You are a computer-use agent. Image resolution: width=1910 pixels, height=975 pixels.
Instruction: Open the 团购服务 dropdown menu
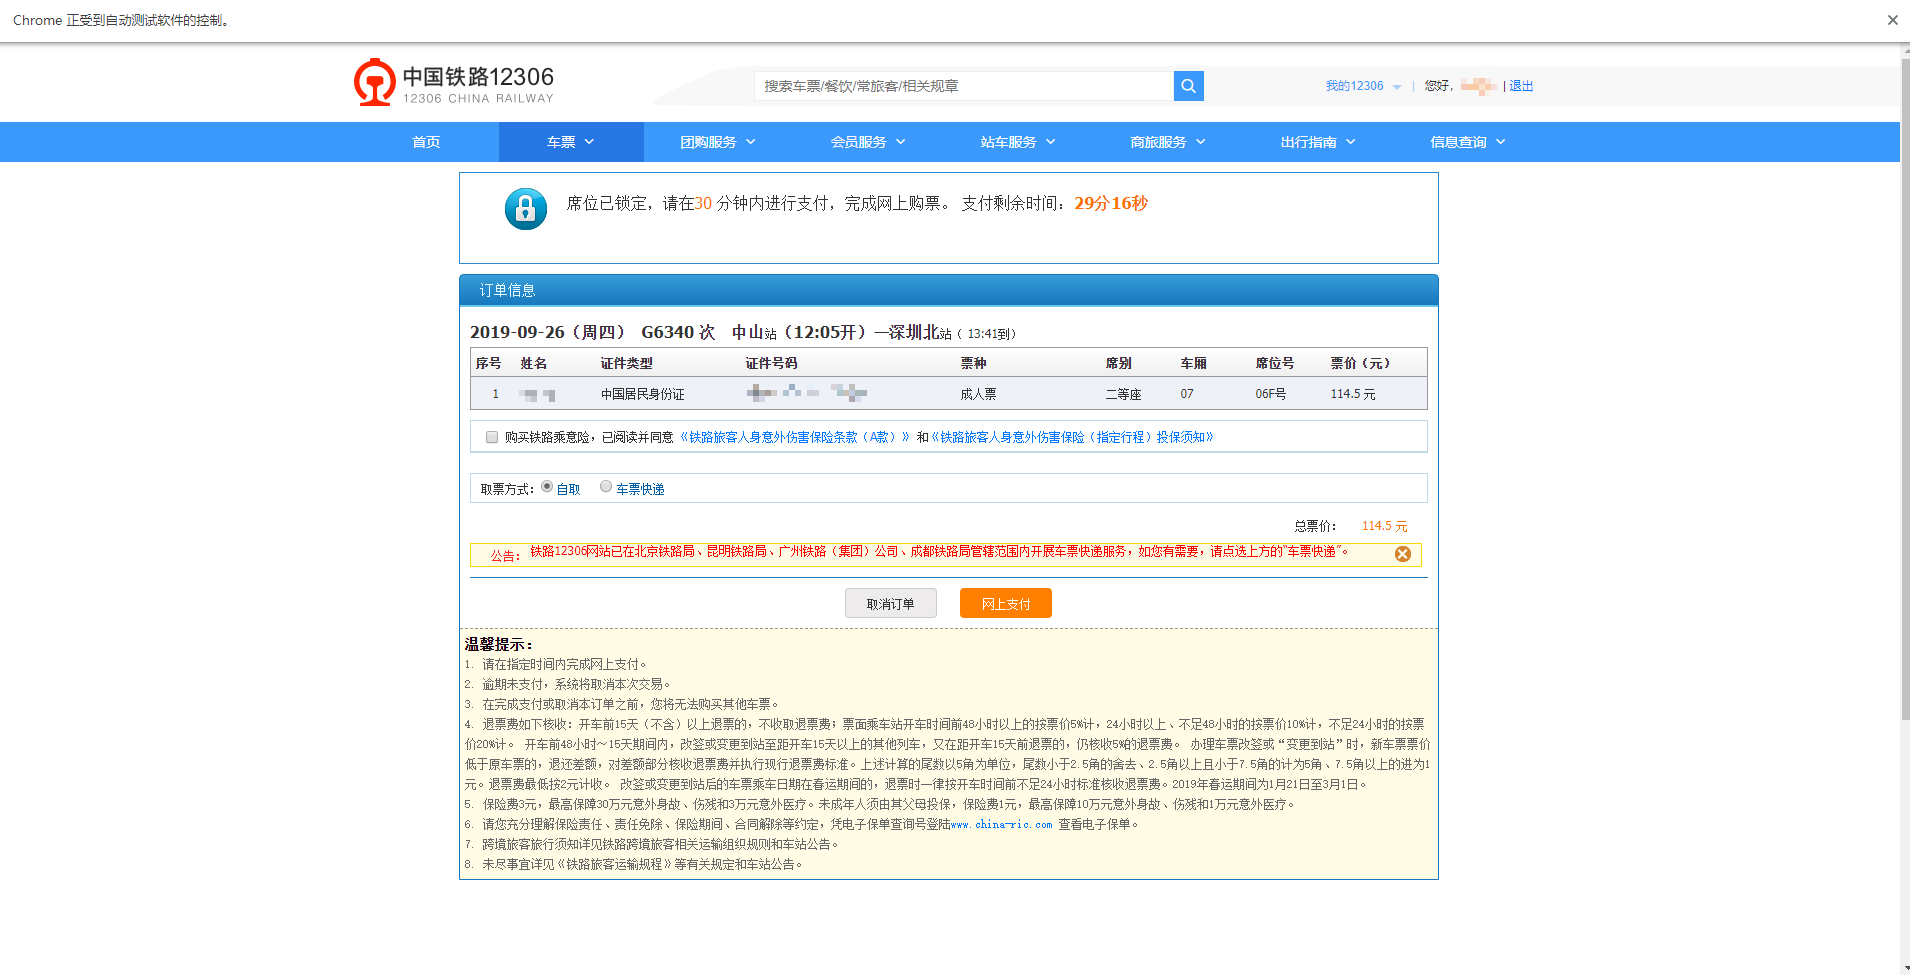718,142
